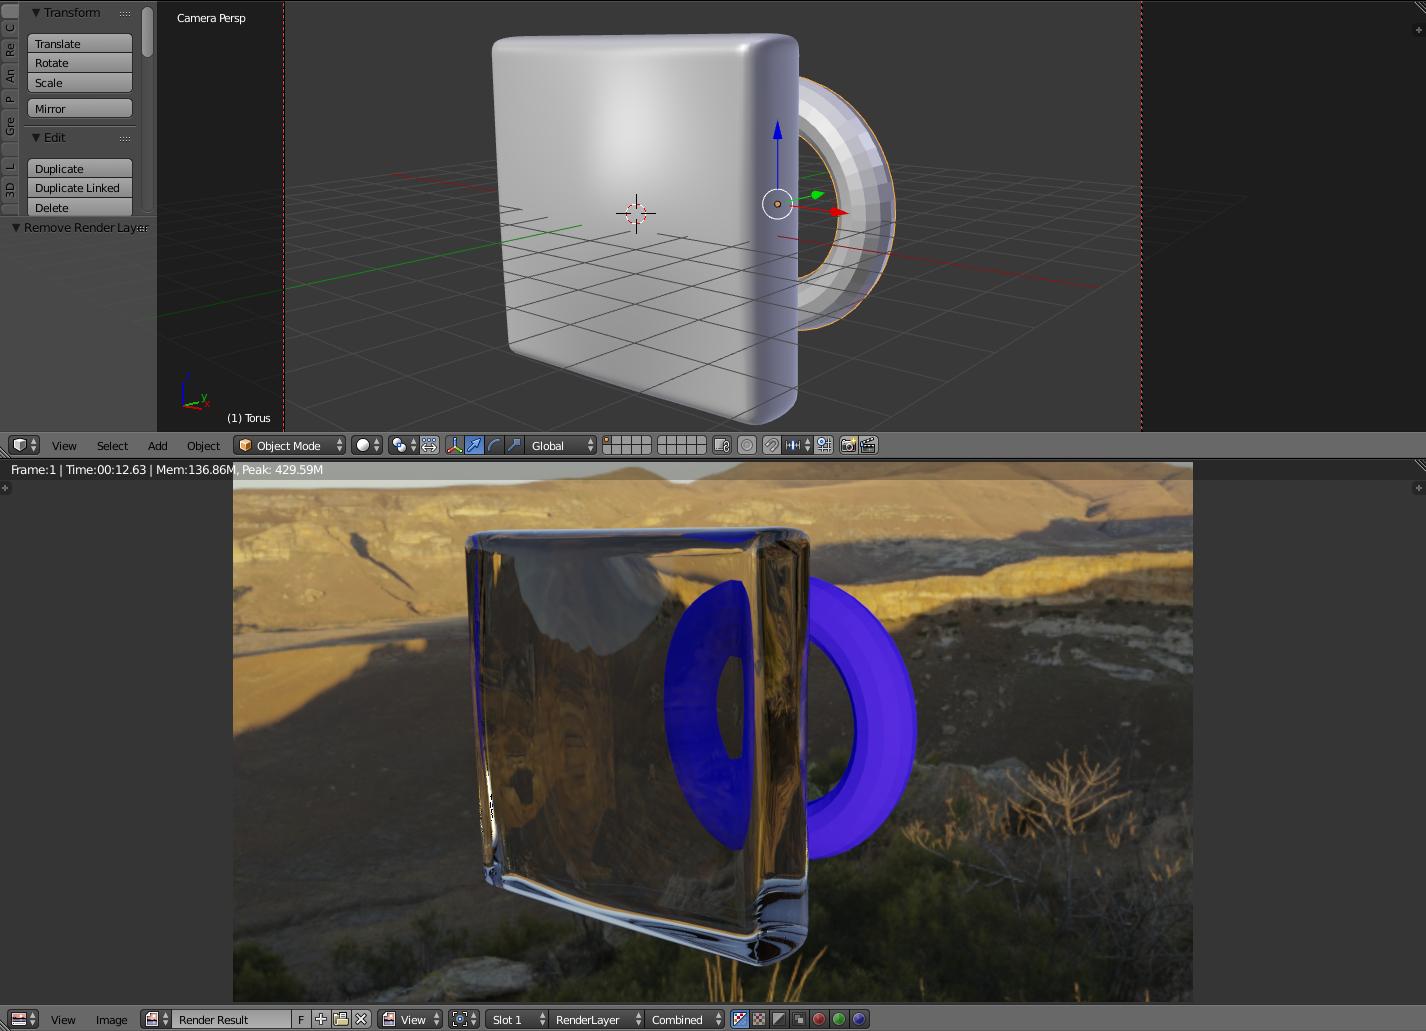Unlink the Render Result datablock with X icon
The image size is (1426, 1031).
pyautogui.click(x=360, y=1019)
